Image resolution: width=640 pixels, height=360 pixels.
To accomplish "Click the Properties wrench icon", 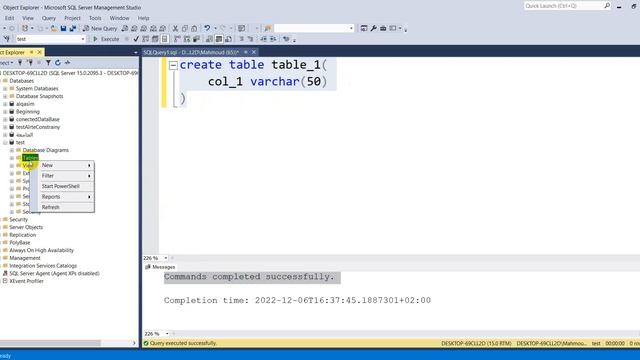I will (x=373, y=29).
